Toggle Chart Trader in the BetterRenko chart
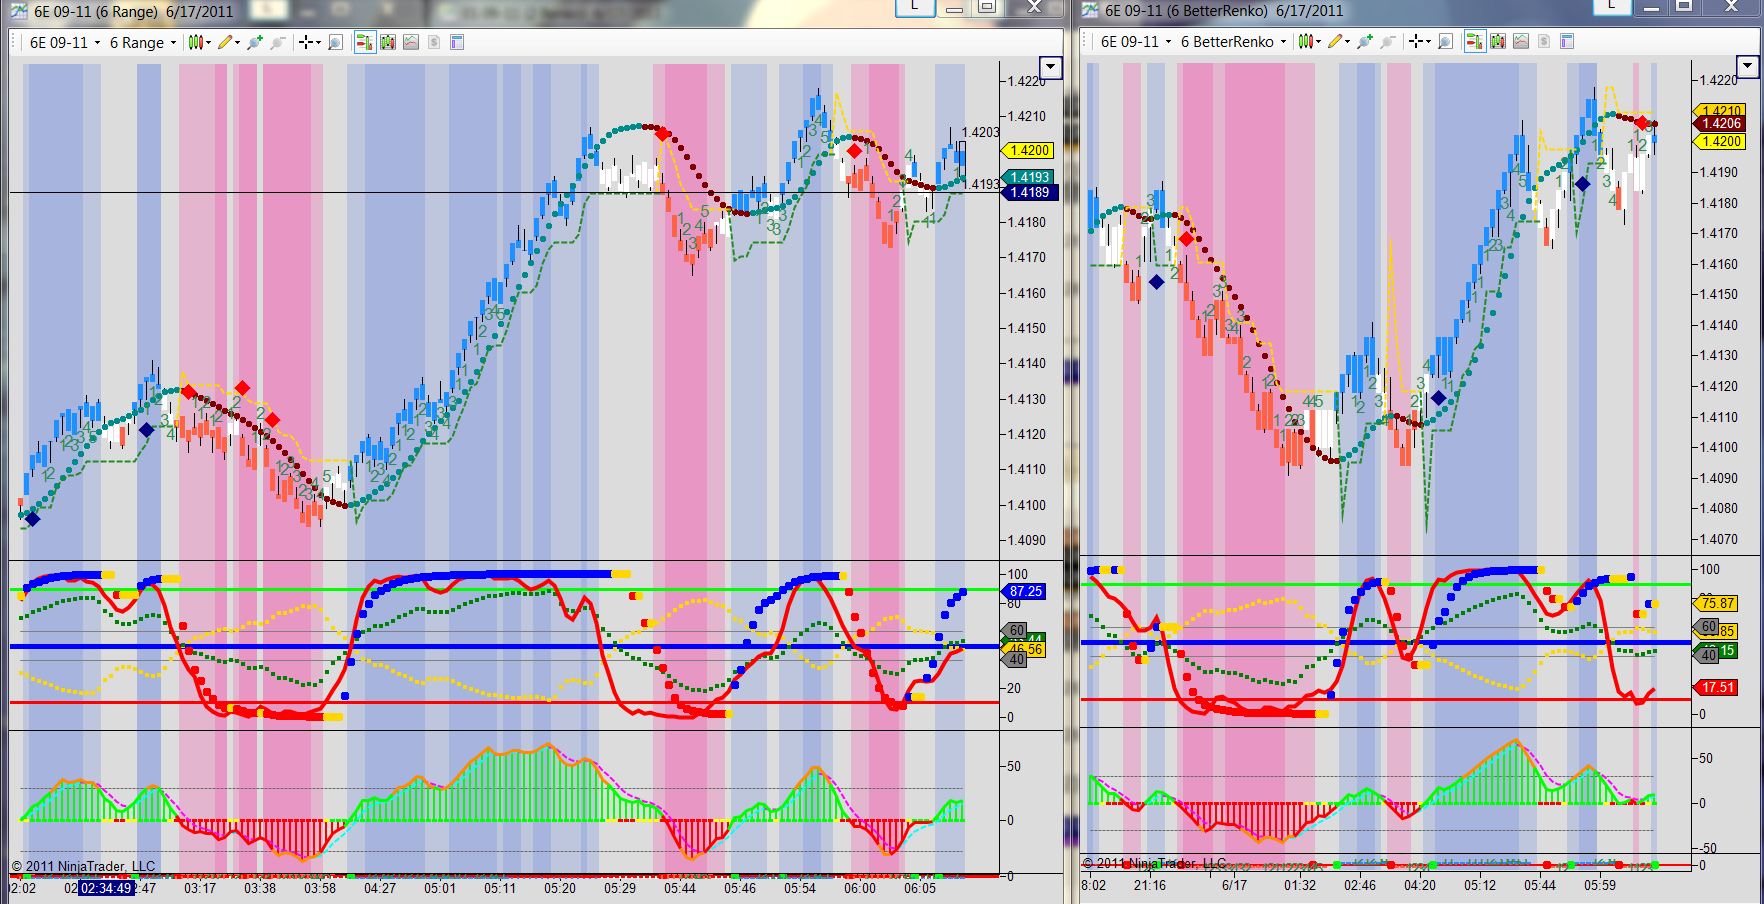 (x=1473, y=42)
